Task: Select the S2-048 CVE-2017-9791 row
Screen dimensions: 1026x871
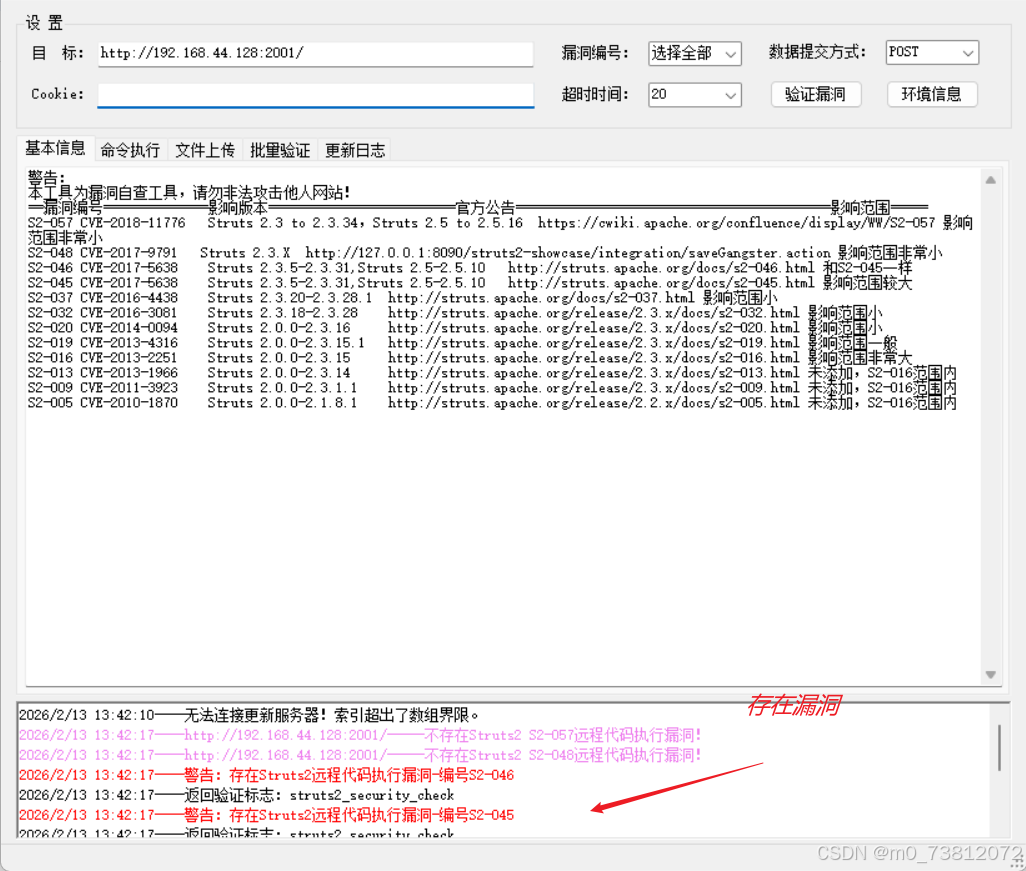Action: point(485,253)
